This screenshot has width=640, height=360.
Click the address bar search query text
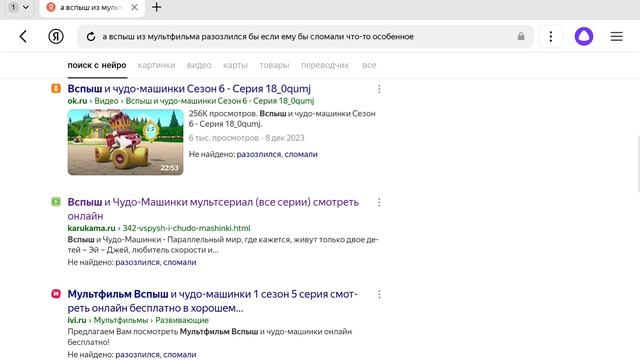coord(258,37)
